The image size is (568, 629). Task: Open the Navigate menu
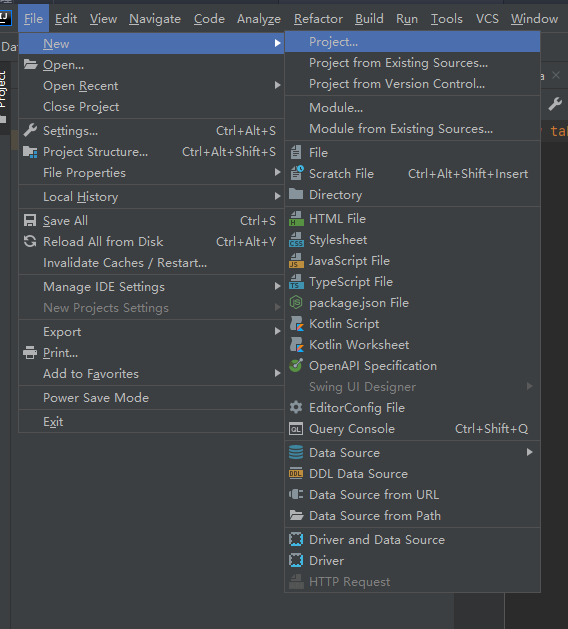pos(155,19)
